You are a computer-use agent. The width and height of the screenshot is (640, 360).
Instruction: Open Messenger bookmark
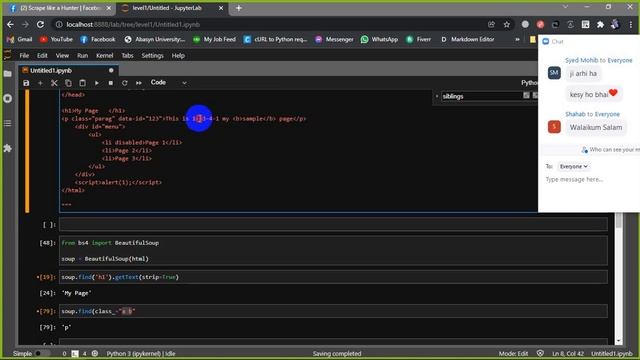coord(334,39)
